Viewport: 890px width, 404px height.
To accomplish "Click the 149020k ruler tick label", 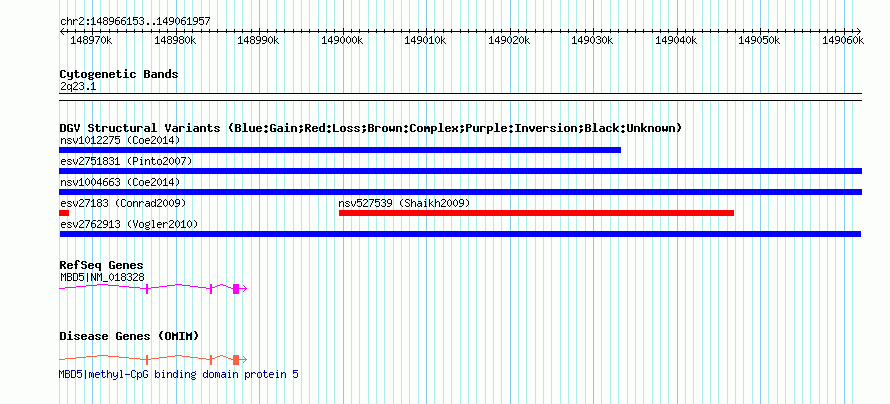I will tap(509, 40).
